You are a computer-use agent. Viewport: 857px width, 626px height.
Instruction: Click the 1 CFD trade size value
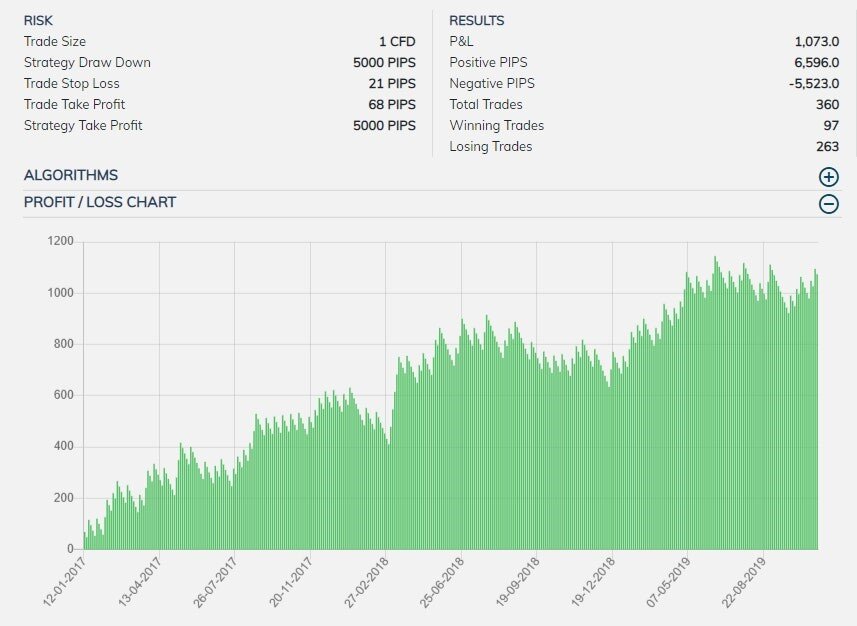[x=397, y=42]
